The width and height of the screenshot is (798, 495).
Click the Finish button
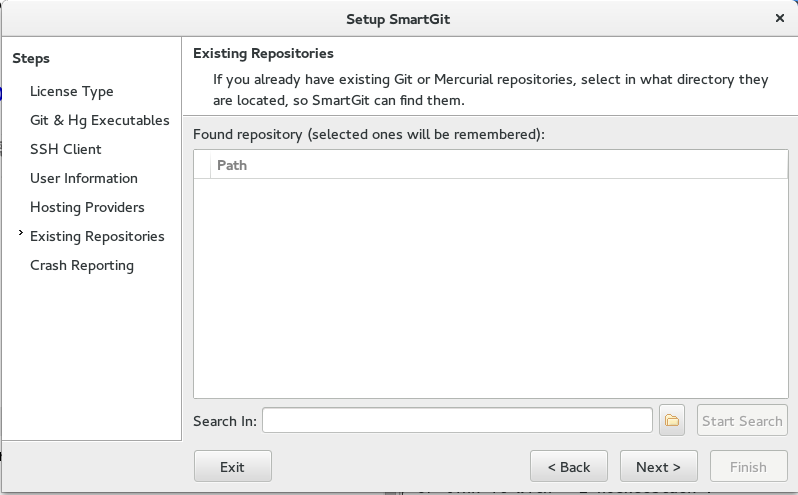click(749, 466)
